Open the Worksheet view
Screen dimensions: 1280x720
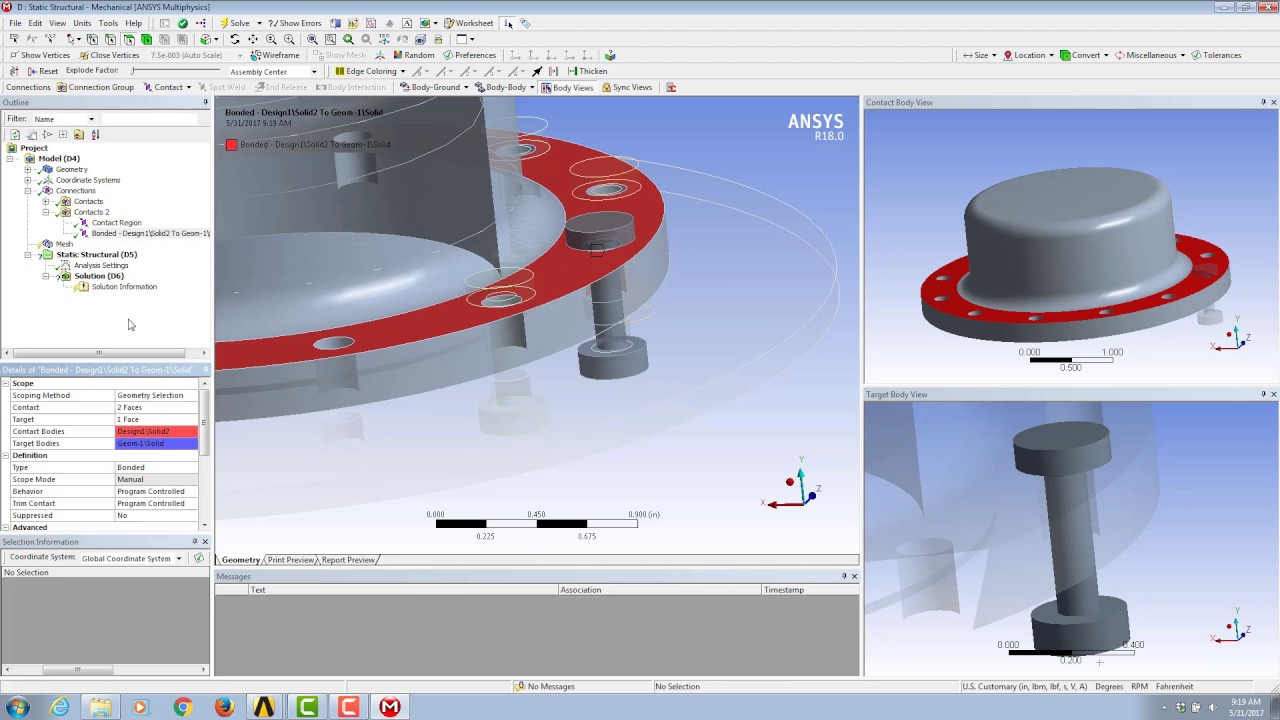pyautogui.click(x=469, y=23)
